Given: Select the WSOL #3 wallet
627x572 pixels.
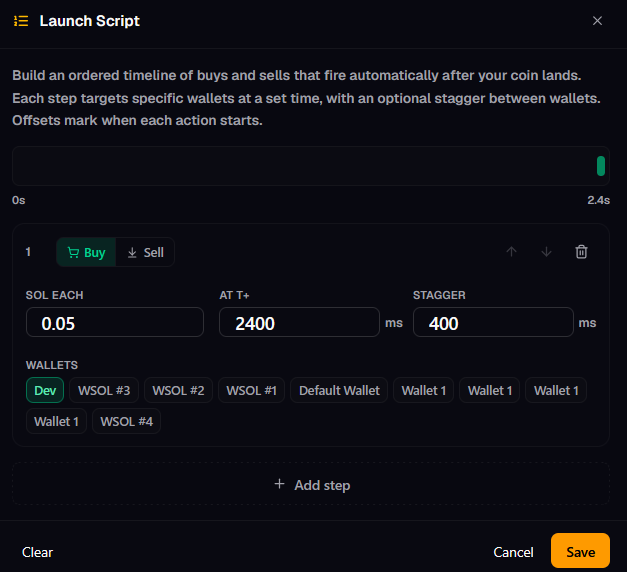Looking at the screenshot, I should click(104, 390).
